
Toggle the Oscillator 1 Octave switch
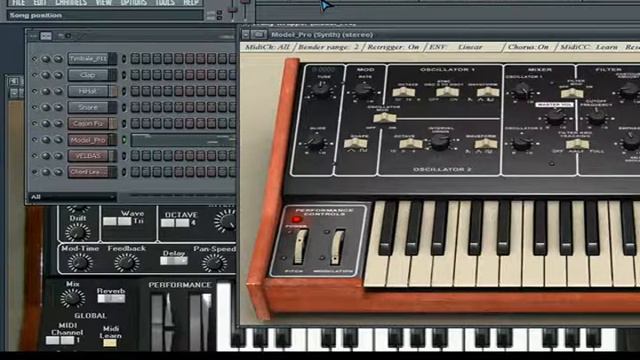tap(404, 92)
